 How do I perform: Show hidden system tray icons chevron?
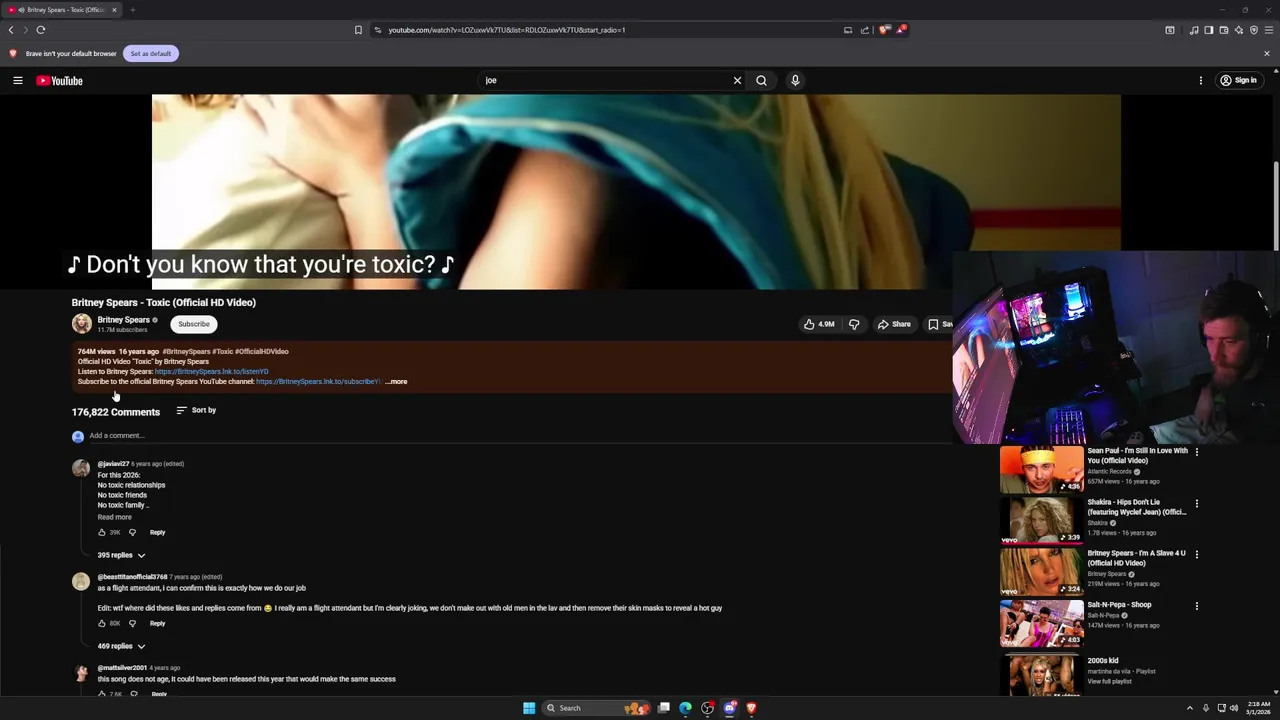point(1189,708)
